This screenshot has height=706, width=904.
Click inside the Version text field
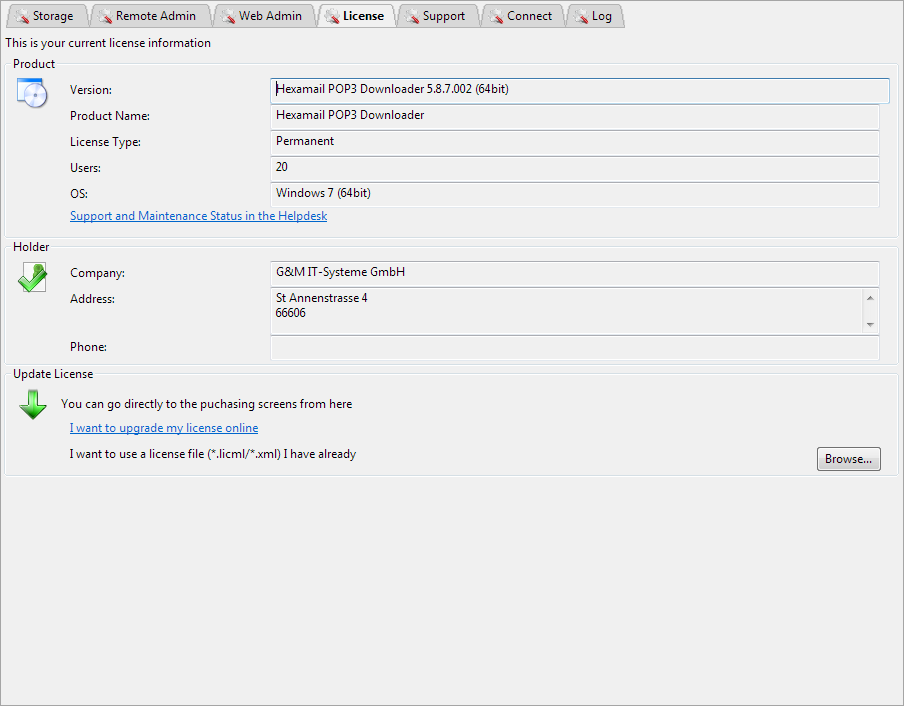pos(580,90)
